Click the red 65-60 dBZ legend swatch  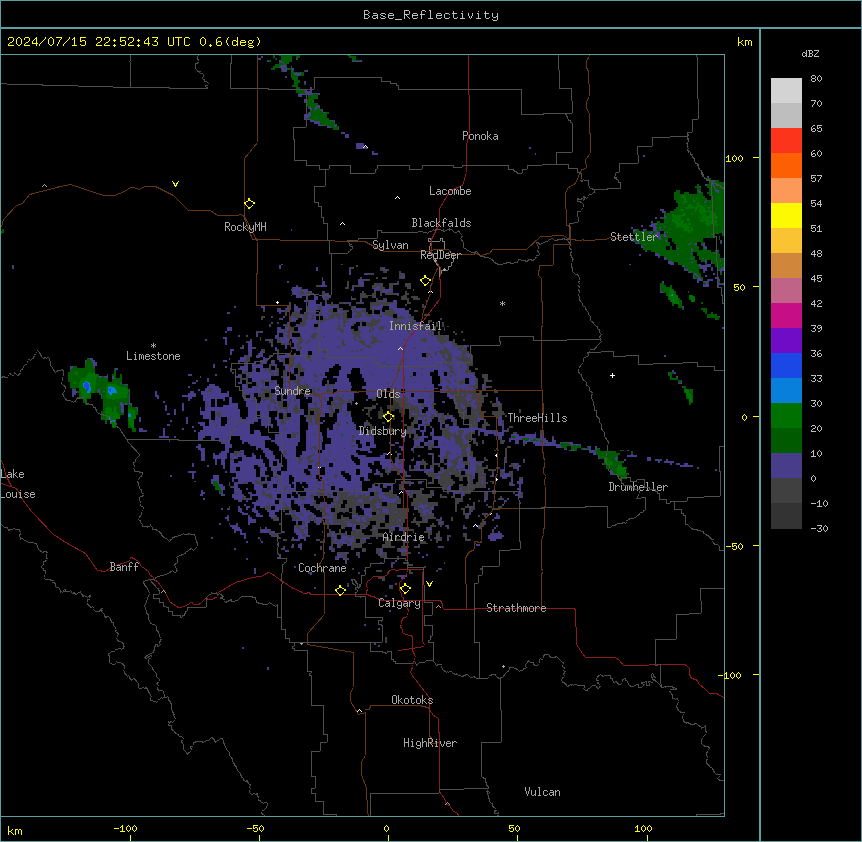coord(786,140)
